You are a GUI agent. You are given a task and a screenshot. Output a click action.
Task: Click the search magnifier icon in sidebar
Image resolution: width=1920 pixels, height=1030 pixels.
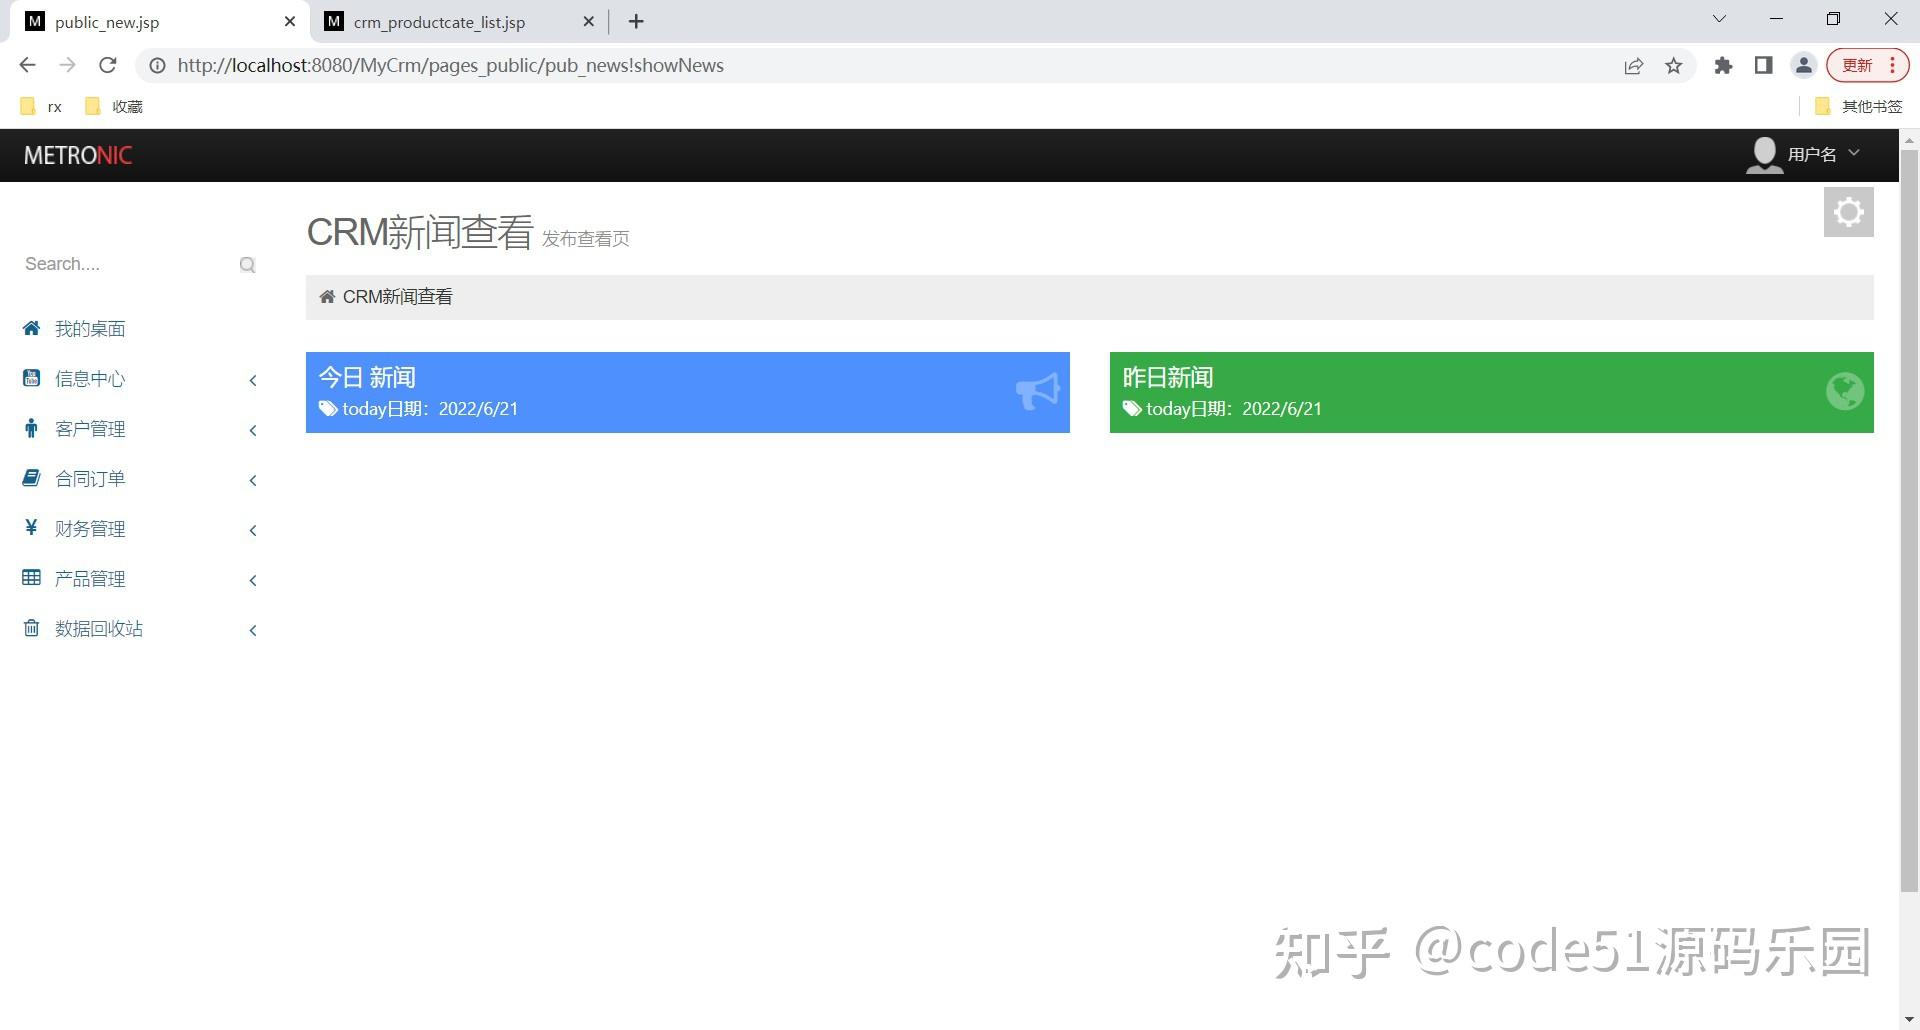[247, 264]
